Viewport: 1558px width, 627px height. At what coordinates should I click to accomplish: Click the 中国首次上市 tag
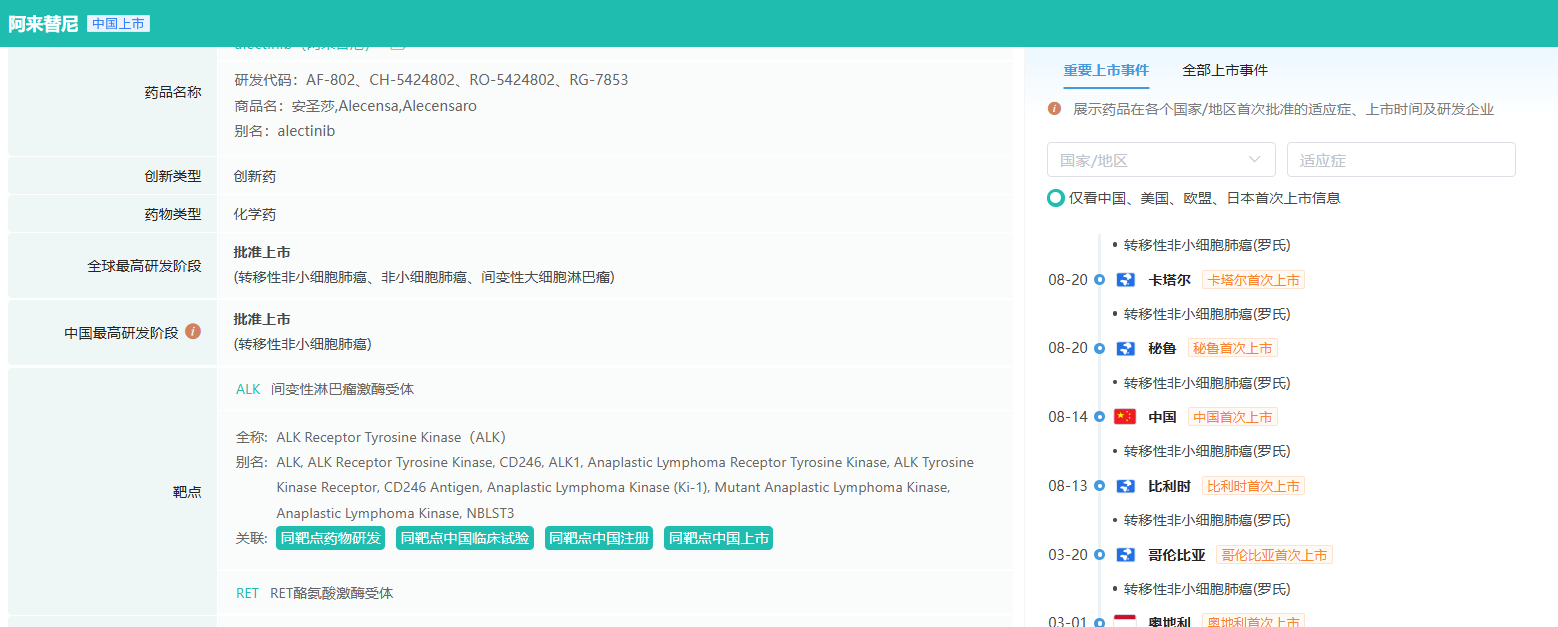pyautogui.click(x=1233, y=417)
